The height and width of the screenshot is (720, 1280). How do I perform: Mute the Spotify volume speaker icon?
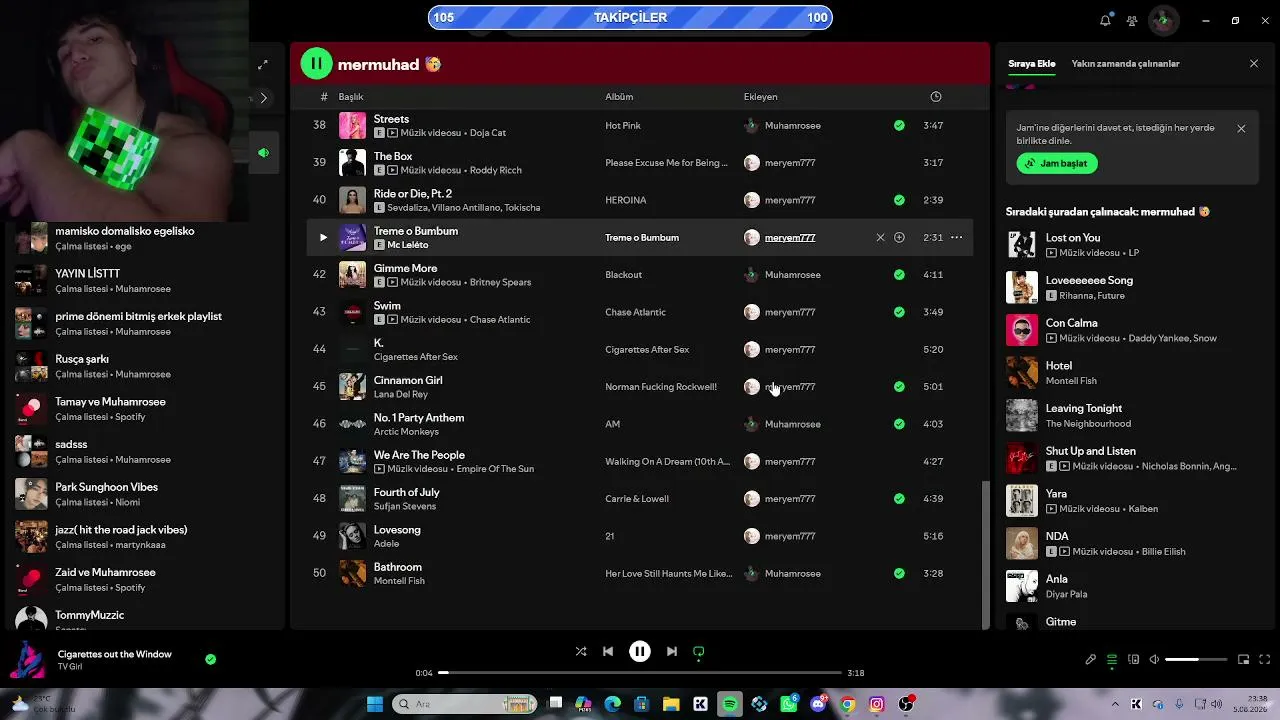point(1154,660)
